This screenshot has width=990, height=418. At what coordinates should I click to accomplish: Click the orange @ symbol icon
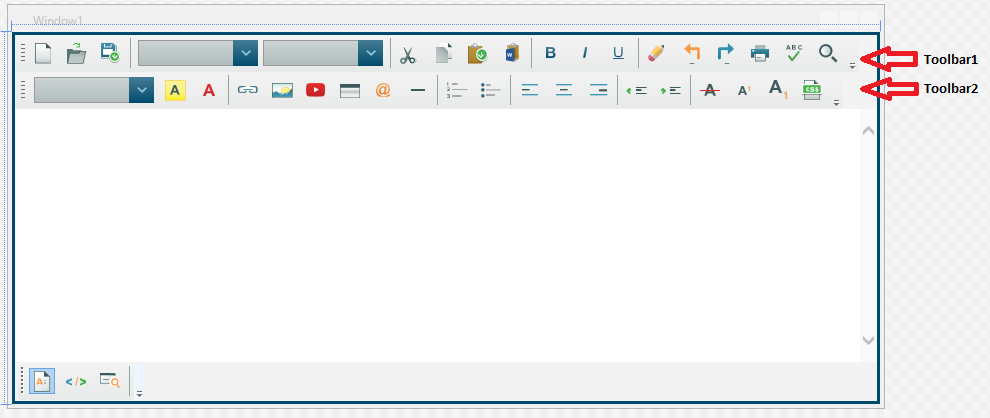(x=383, y=90)
